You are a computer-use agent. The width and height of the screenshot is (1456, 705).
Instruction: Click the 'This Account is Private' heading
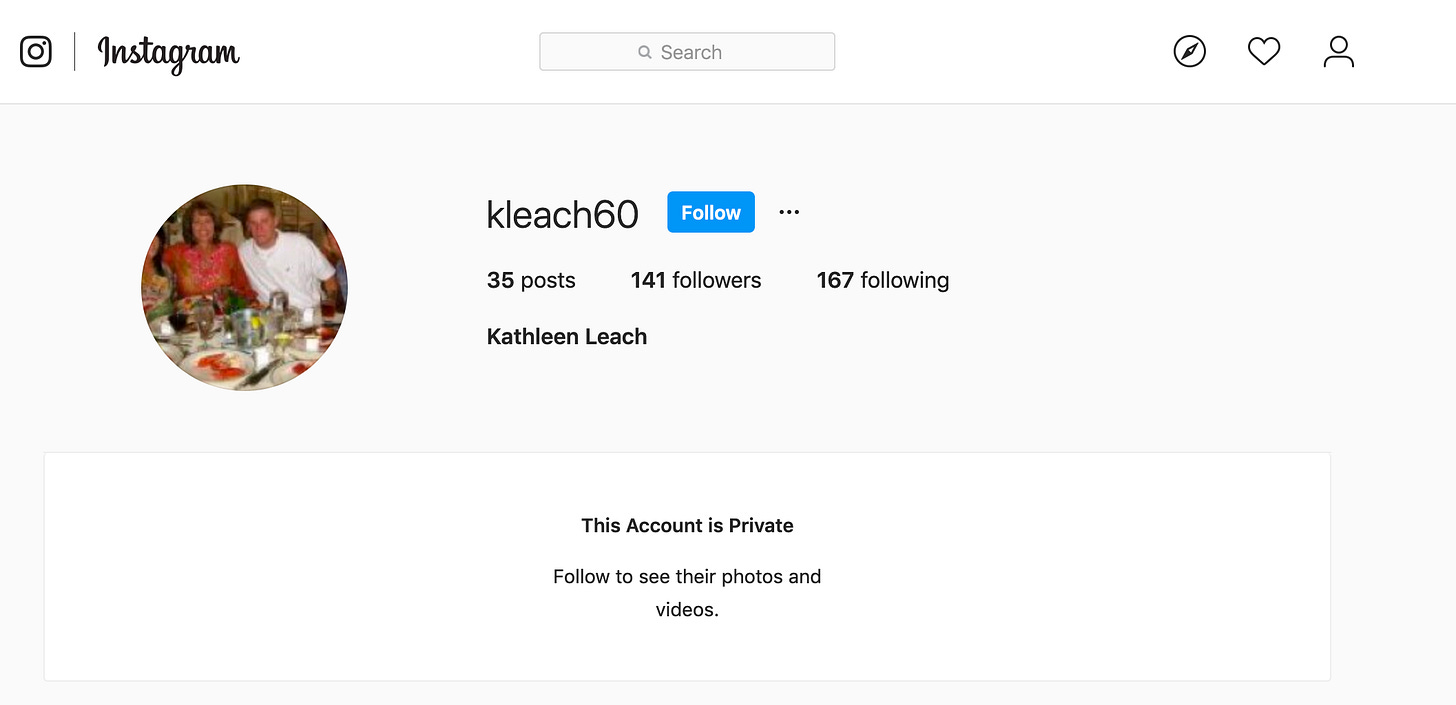pos(687,526)
